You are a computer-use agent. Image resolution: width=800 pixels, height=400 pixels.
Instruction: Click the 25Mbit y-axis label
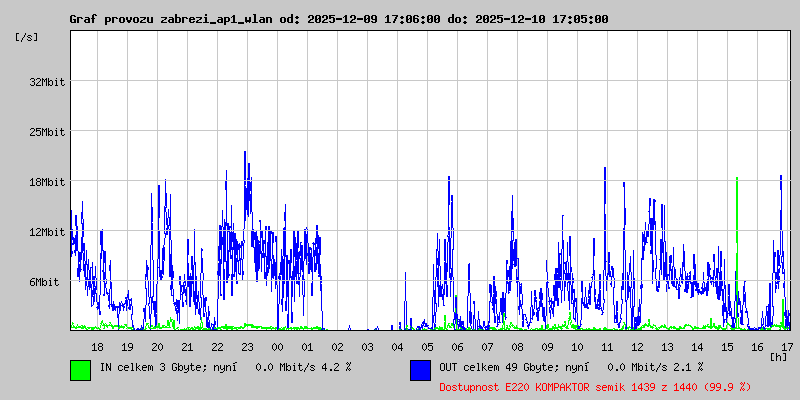[x=47, y=132]
